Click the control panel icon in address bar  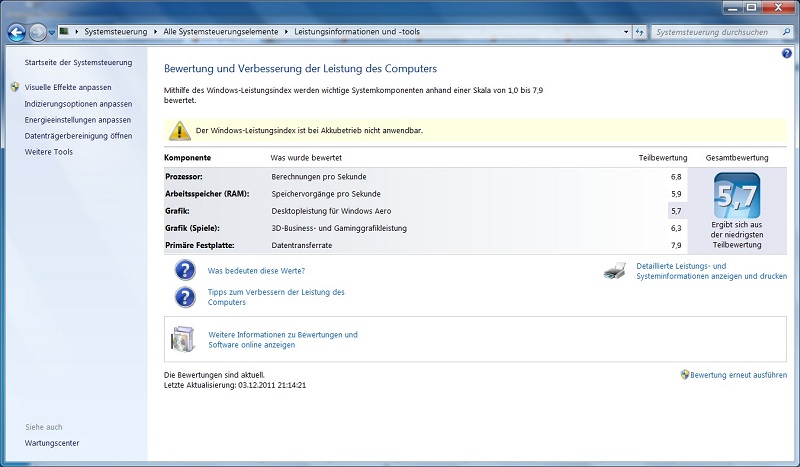(64, 31)
